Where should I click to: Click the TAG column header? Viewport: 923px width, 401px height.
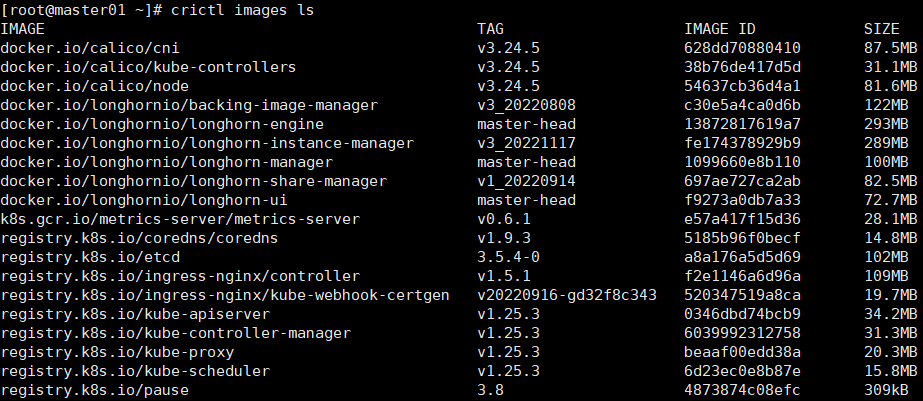[x=490, y=28]
